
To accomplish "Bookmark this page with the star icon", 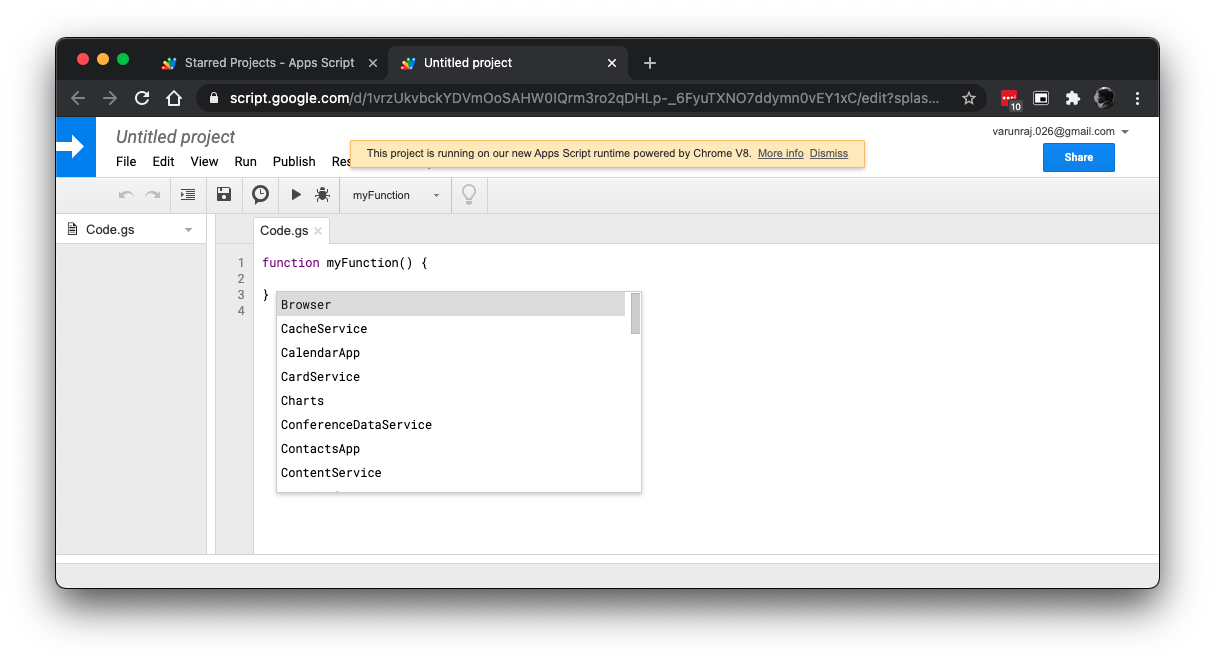I will (x=968, y=98).
